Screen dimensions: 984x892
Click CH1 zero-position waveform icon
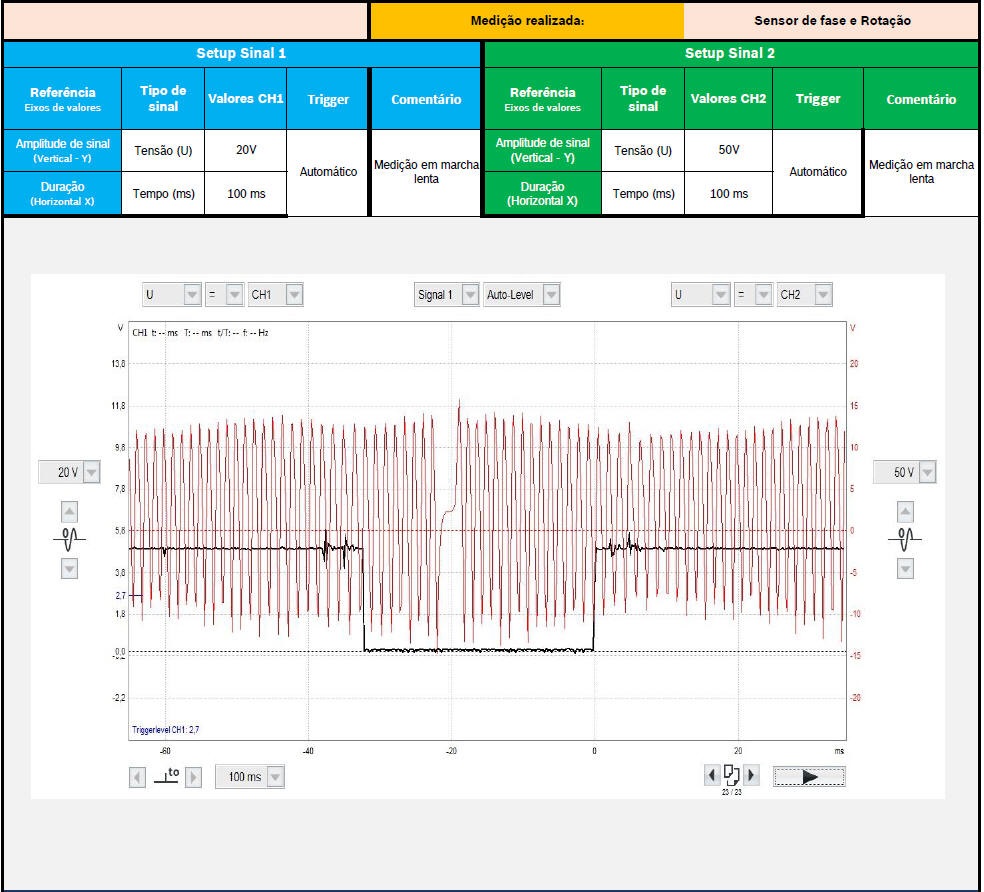[x=69, y=540]
